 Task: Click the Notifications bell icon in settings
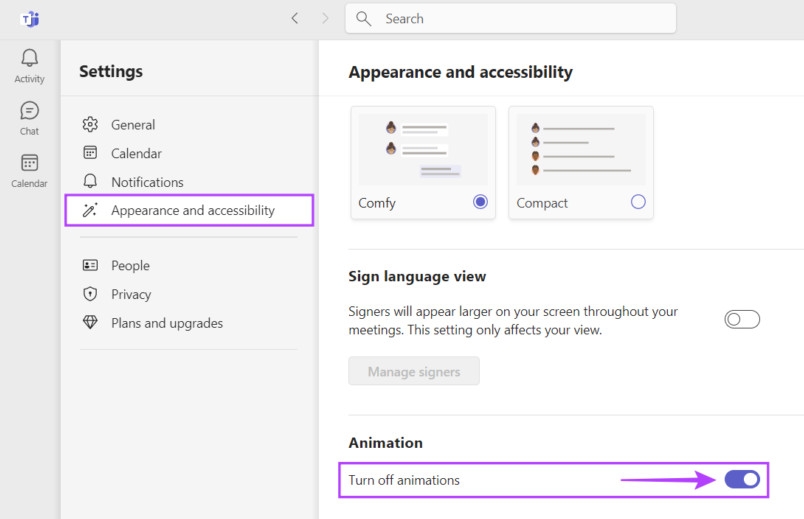point(90,181)
